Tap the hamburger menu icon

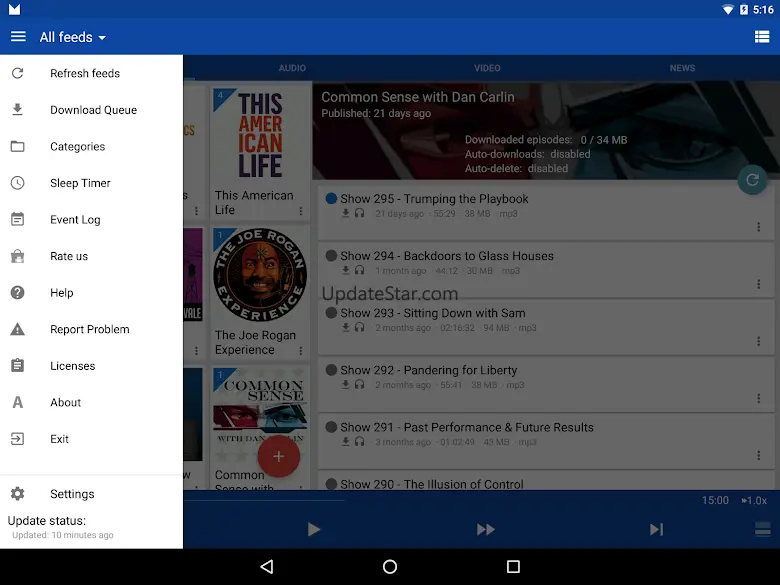pyautogui.click(x=18, y=37)
